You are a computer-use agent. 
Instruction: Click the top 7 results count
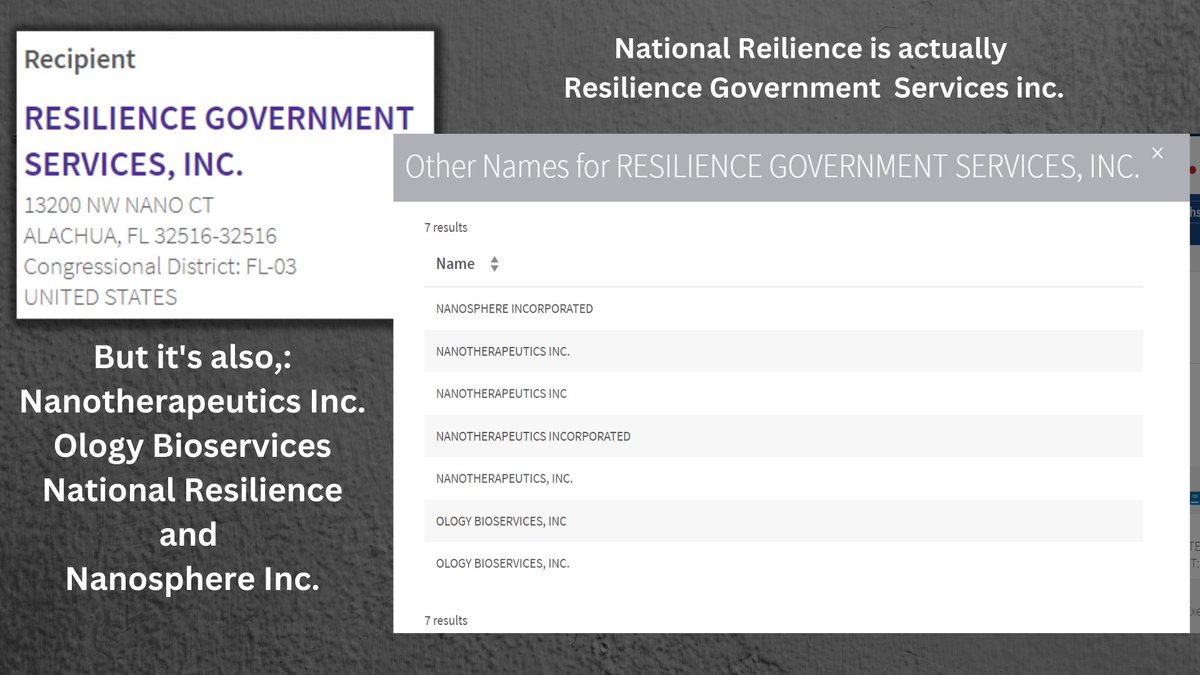446,228
